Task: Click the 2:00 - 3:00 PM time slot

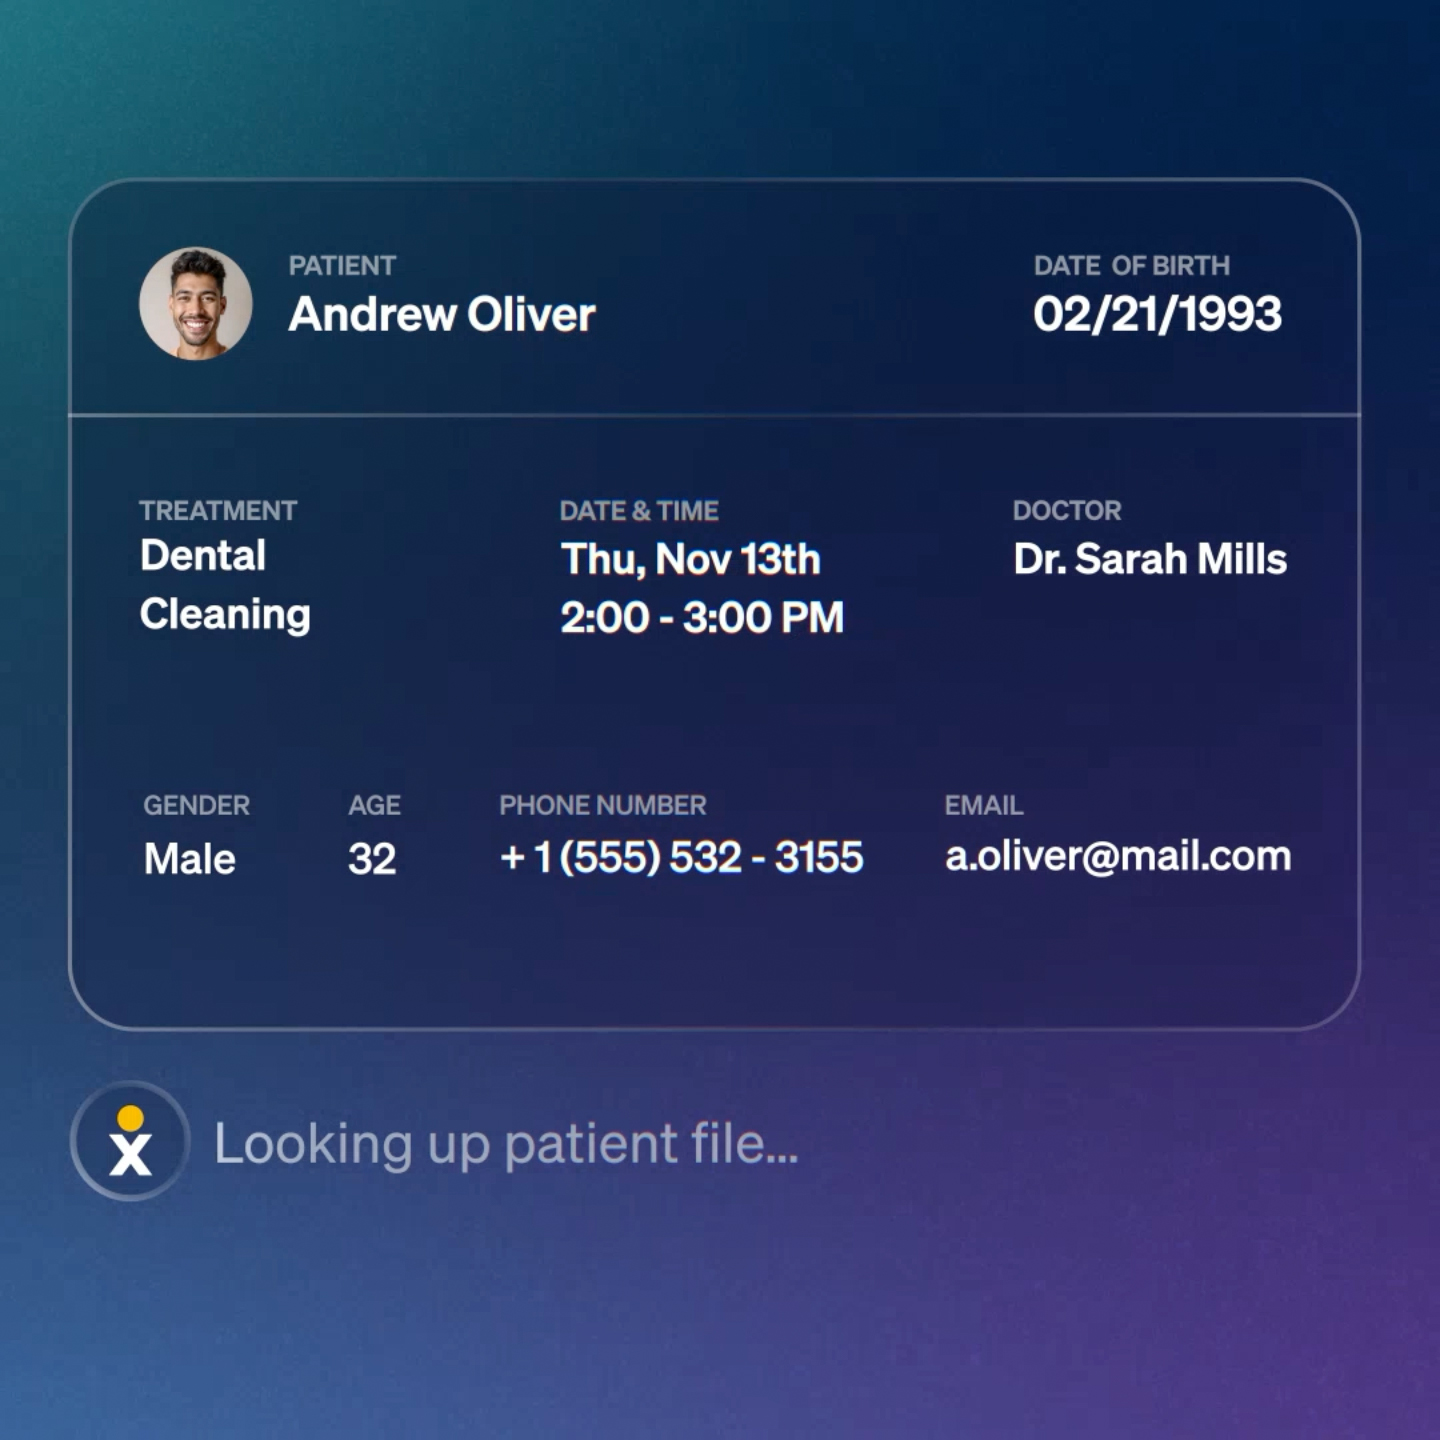Action: (x=702, y=618)
